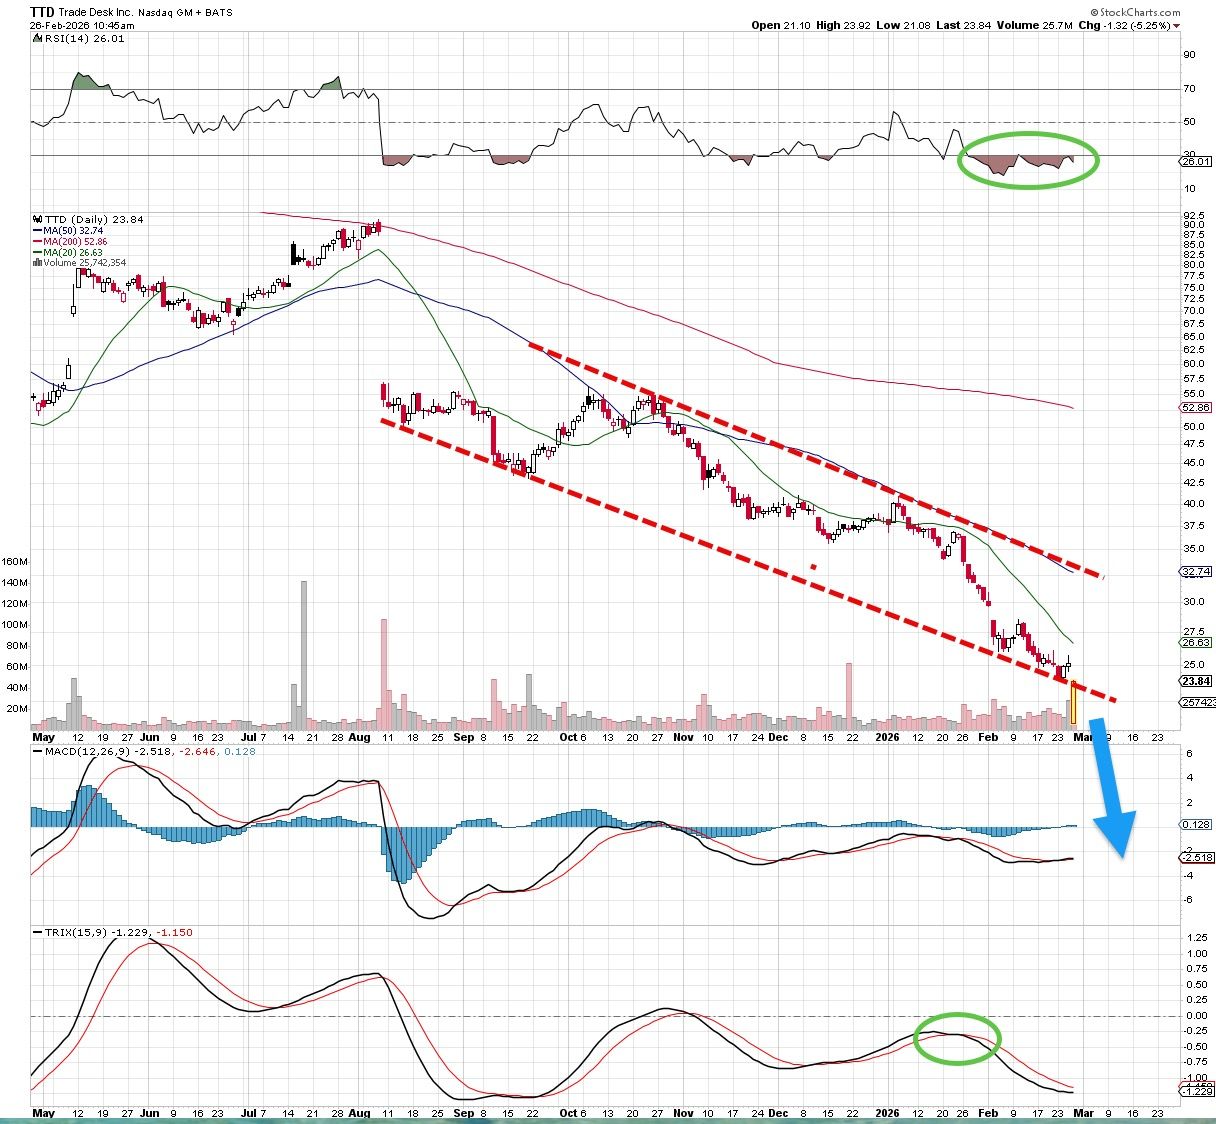Click the candlestick icon beside TTD (Daily)
The height and width of the screenshot is (1124, 1216).
(x=37, y=219)
